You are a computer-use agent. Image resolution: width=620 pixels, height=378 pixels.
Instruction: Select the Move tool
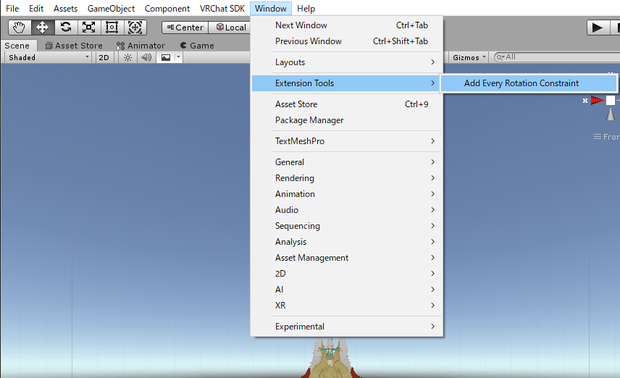click(42, 27)
